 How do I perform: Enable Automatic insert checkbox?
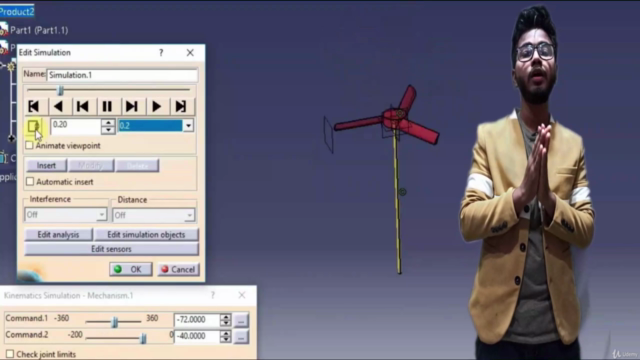30,181
